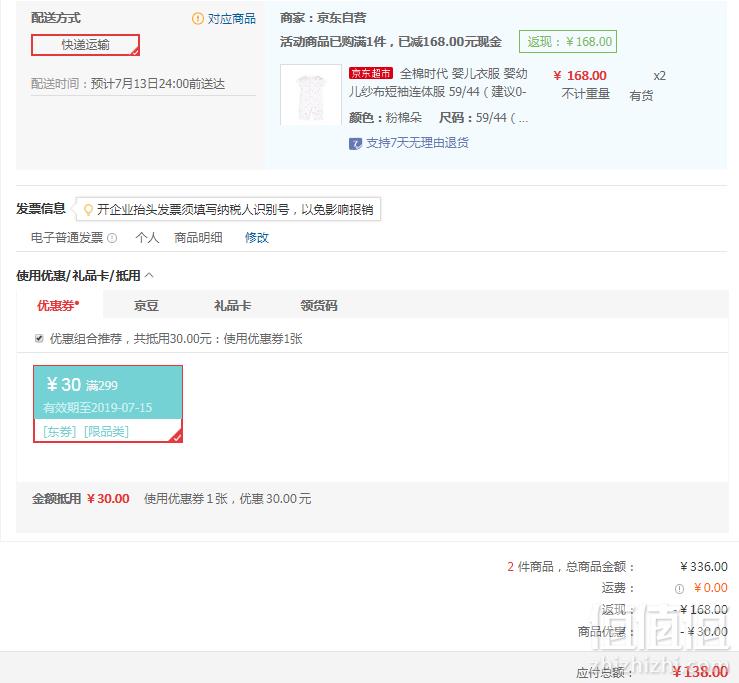The image size is (739, 683).
Task: Uncheck the 优惠组合推荐 checkbox
Action: coord(39,338)
